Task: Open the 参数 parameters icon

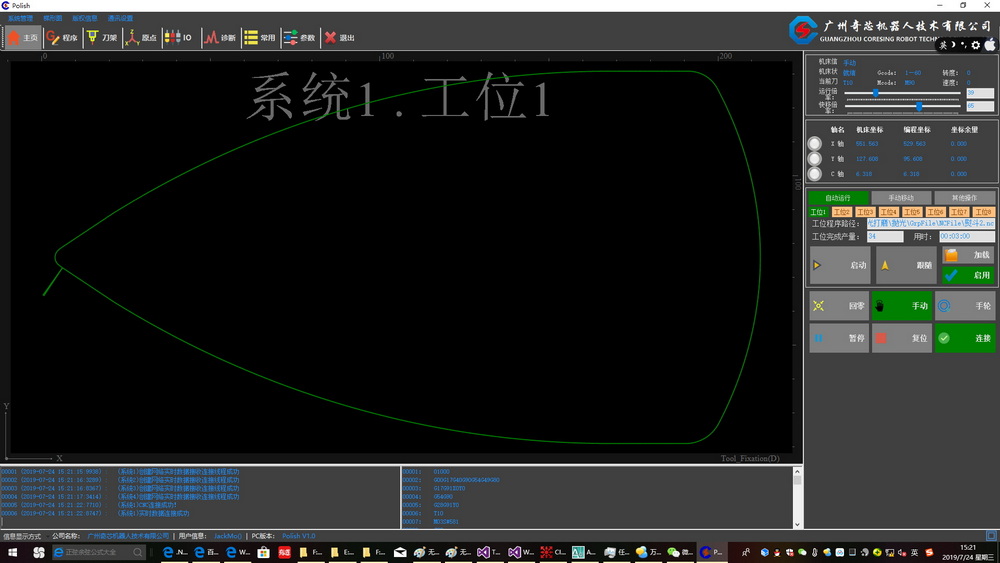Action: click(298, 38)
